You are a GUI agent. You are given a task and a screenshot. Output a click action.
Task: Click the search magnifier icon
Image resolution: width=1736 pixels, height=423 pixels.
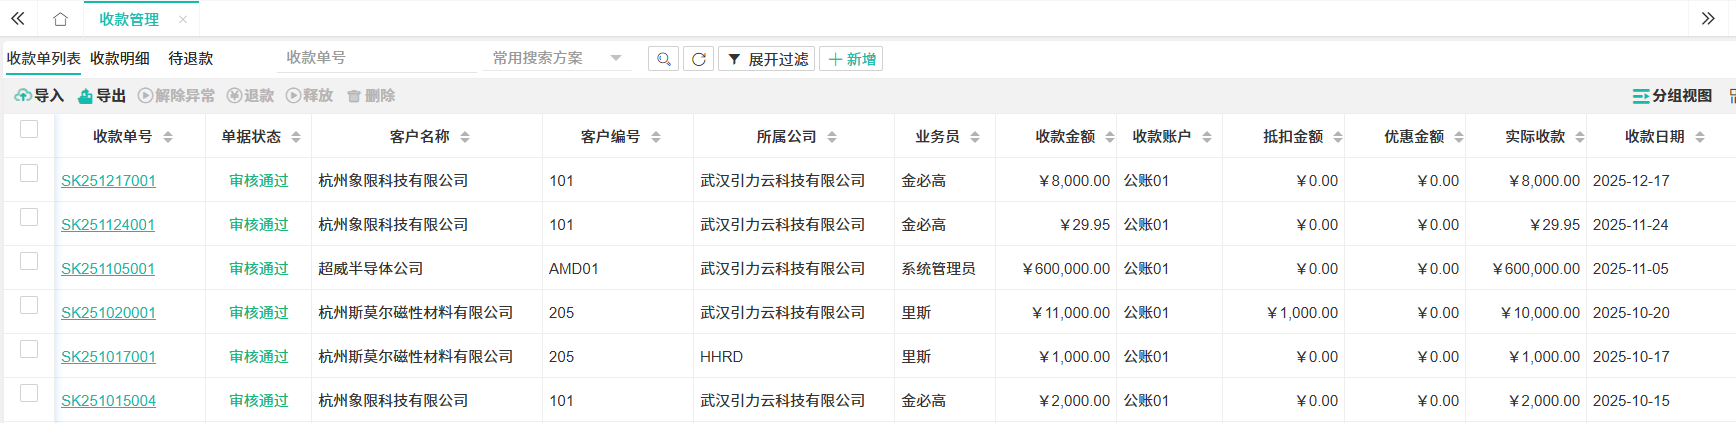pos(663,59)
